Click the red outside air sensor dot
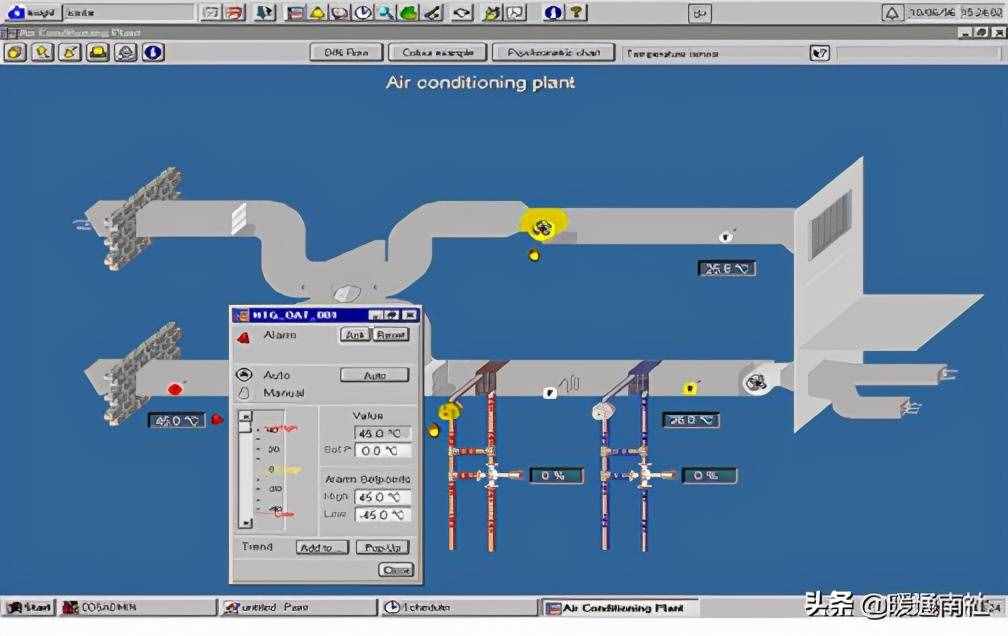Viewport: 1008px width, 636px height. click(175, 388)
